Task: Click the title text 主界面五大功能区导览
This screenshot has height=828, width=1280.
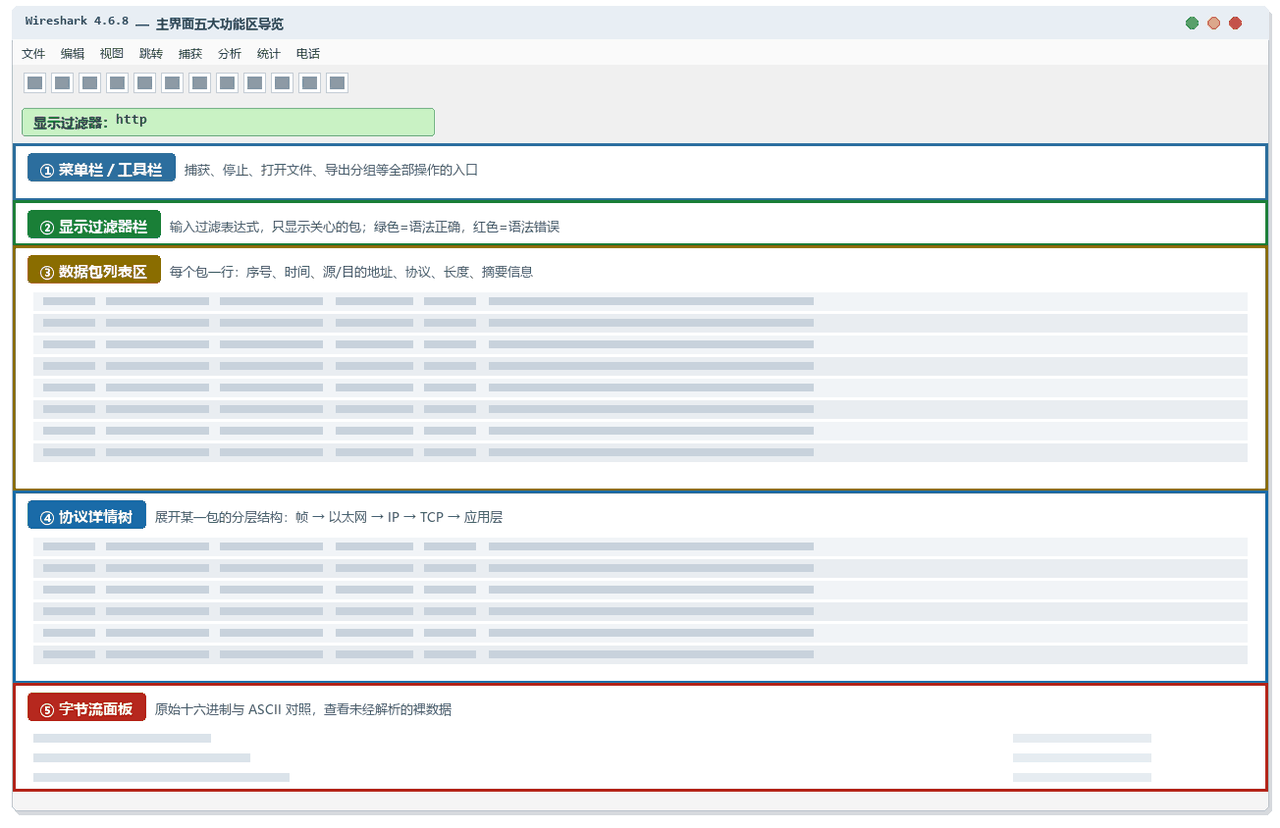Action: (219, 24)
